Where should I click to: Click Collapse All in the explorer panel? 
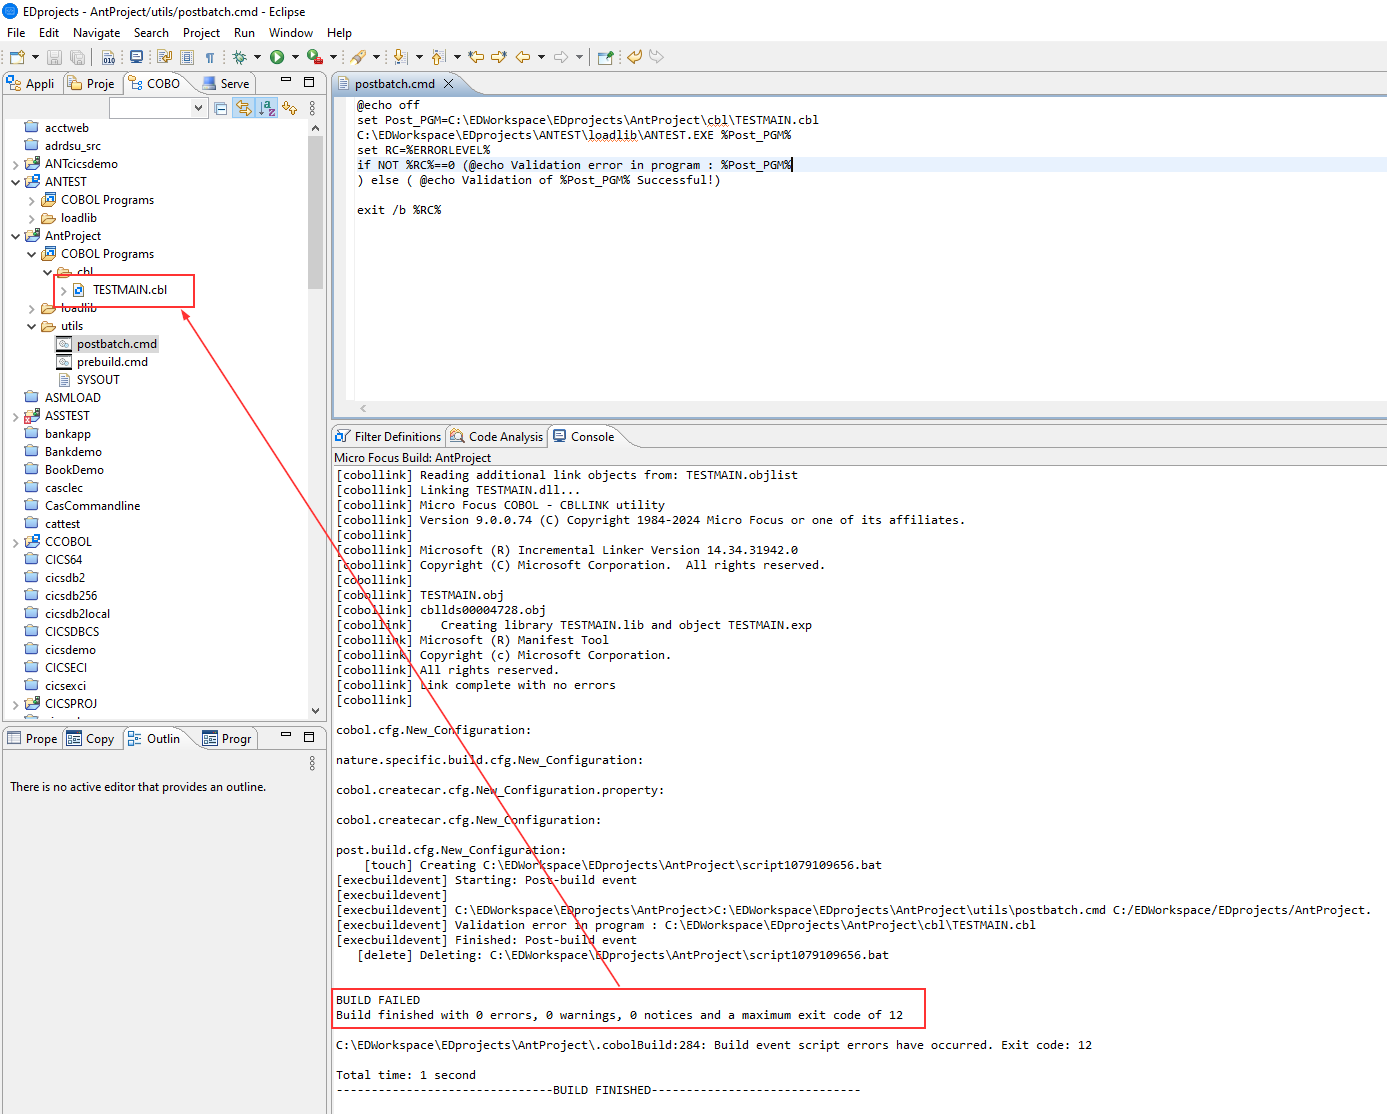click(x=221, y=108)
